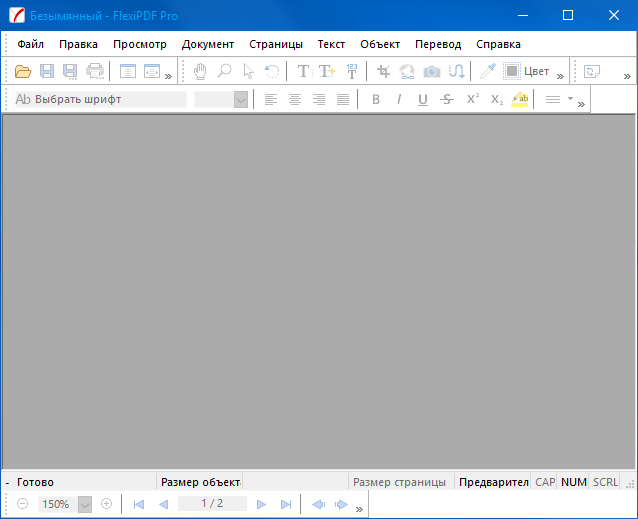This screenshot has height=519, width=638.
Task: Toggle strikethrough formatting
Action: (x=447, y=99)
